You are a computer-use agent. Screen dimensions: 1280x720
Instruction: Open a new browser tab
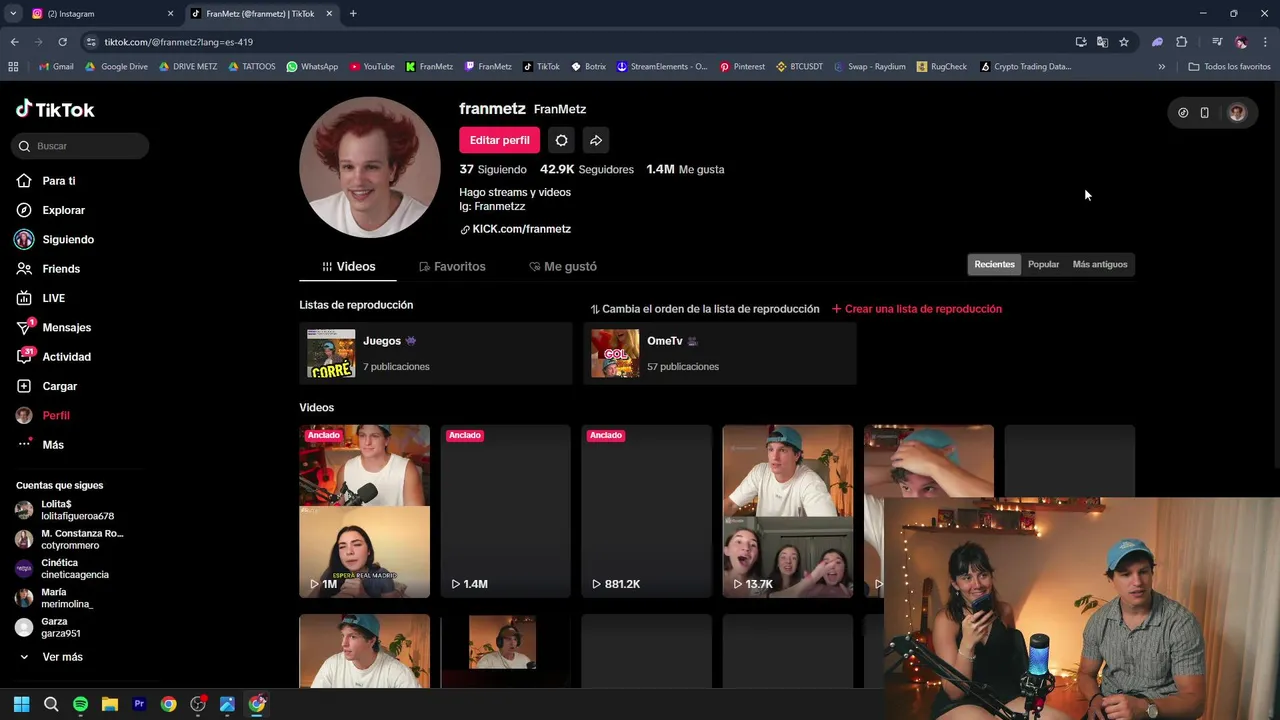click(353, 14)
